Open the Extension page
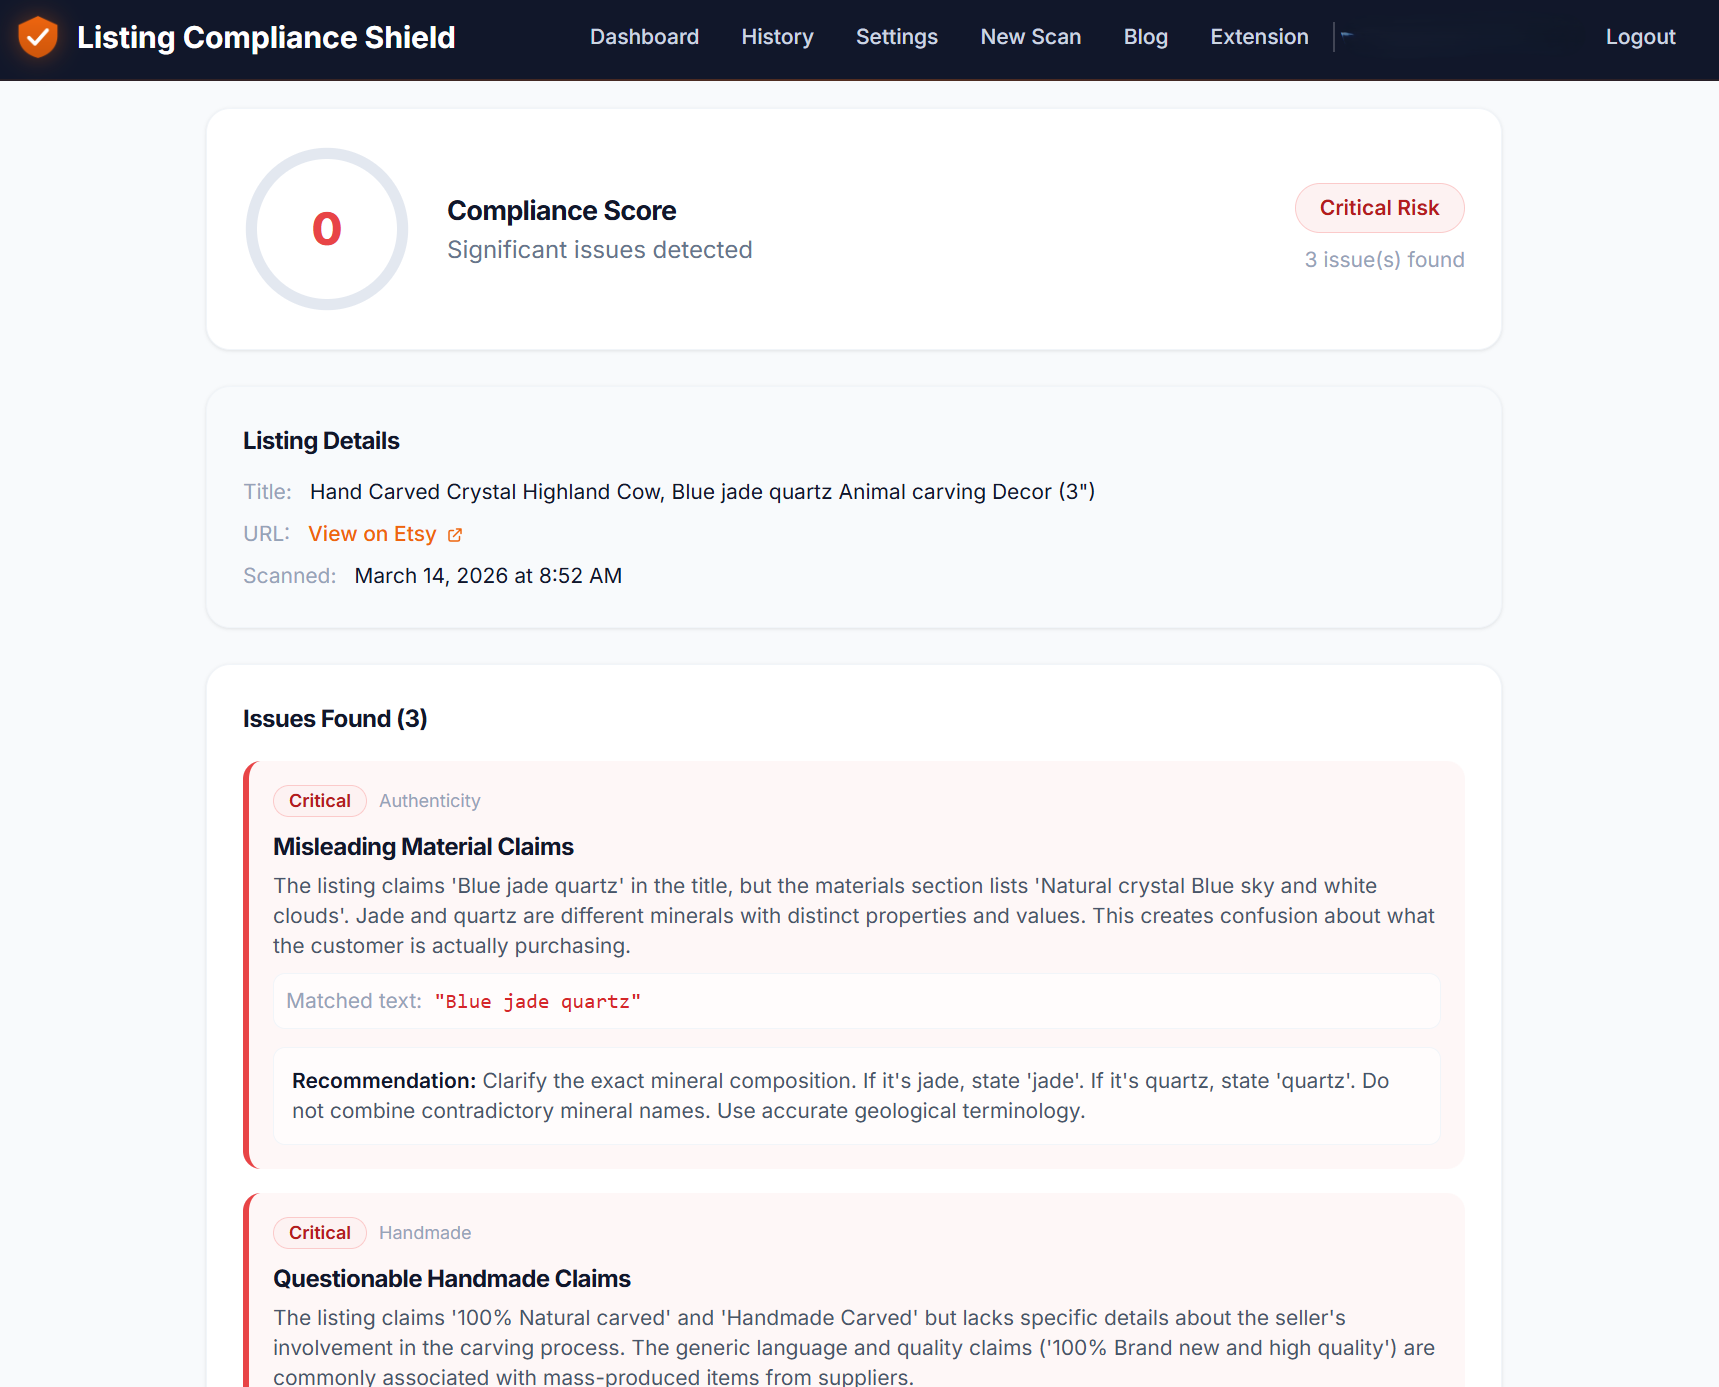The height and width of the screenshot is (1387, 1719). [1259, 37]
